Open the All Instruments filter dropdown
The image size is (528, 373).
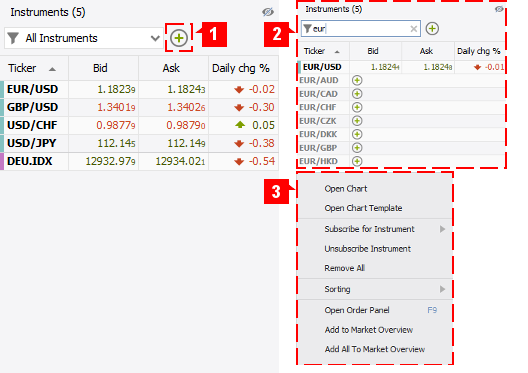tap(84, 38)
